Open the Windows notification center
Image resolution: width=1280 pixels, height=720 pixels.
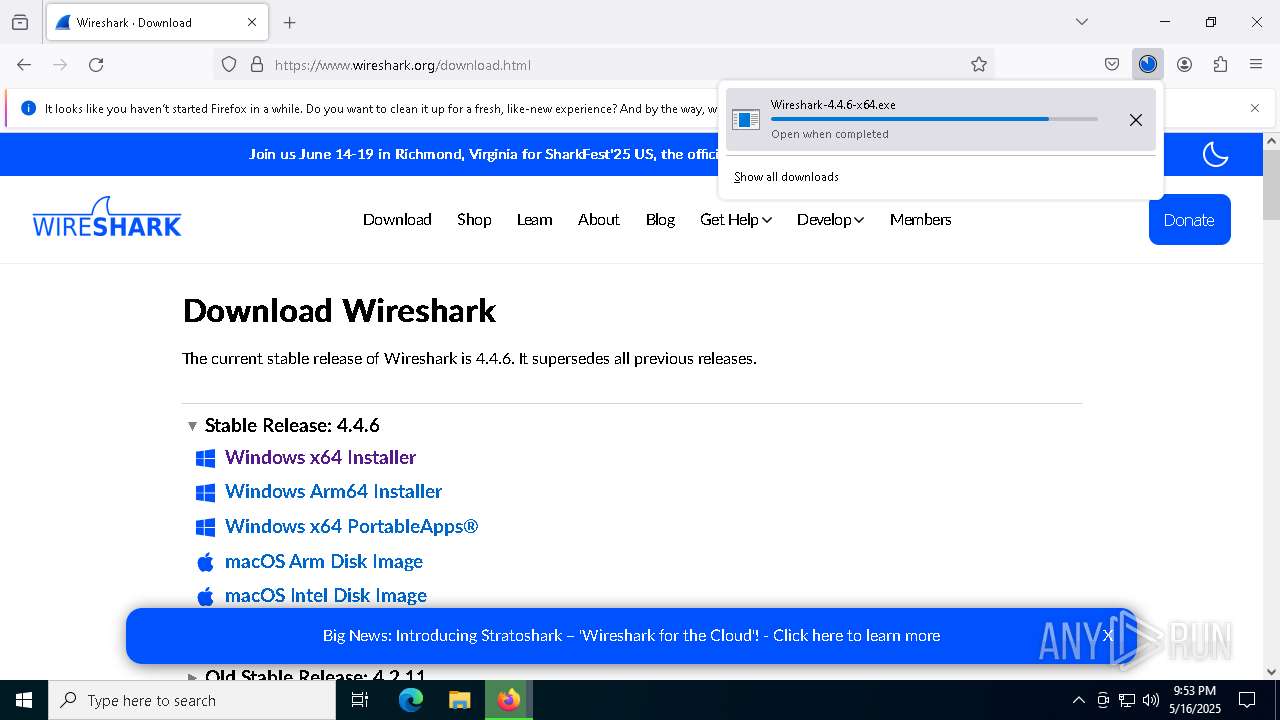(1247, 700)
